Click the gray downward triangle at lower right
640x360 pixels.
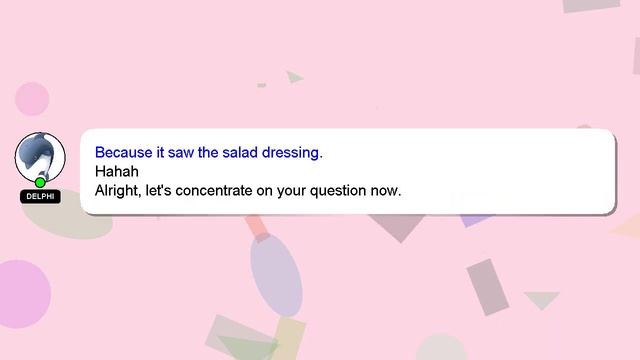tap(542, 300)
